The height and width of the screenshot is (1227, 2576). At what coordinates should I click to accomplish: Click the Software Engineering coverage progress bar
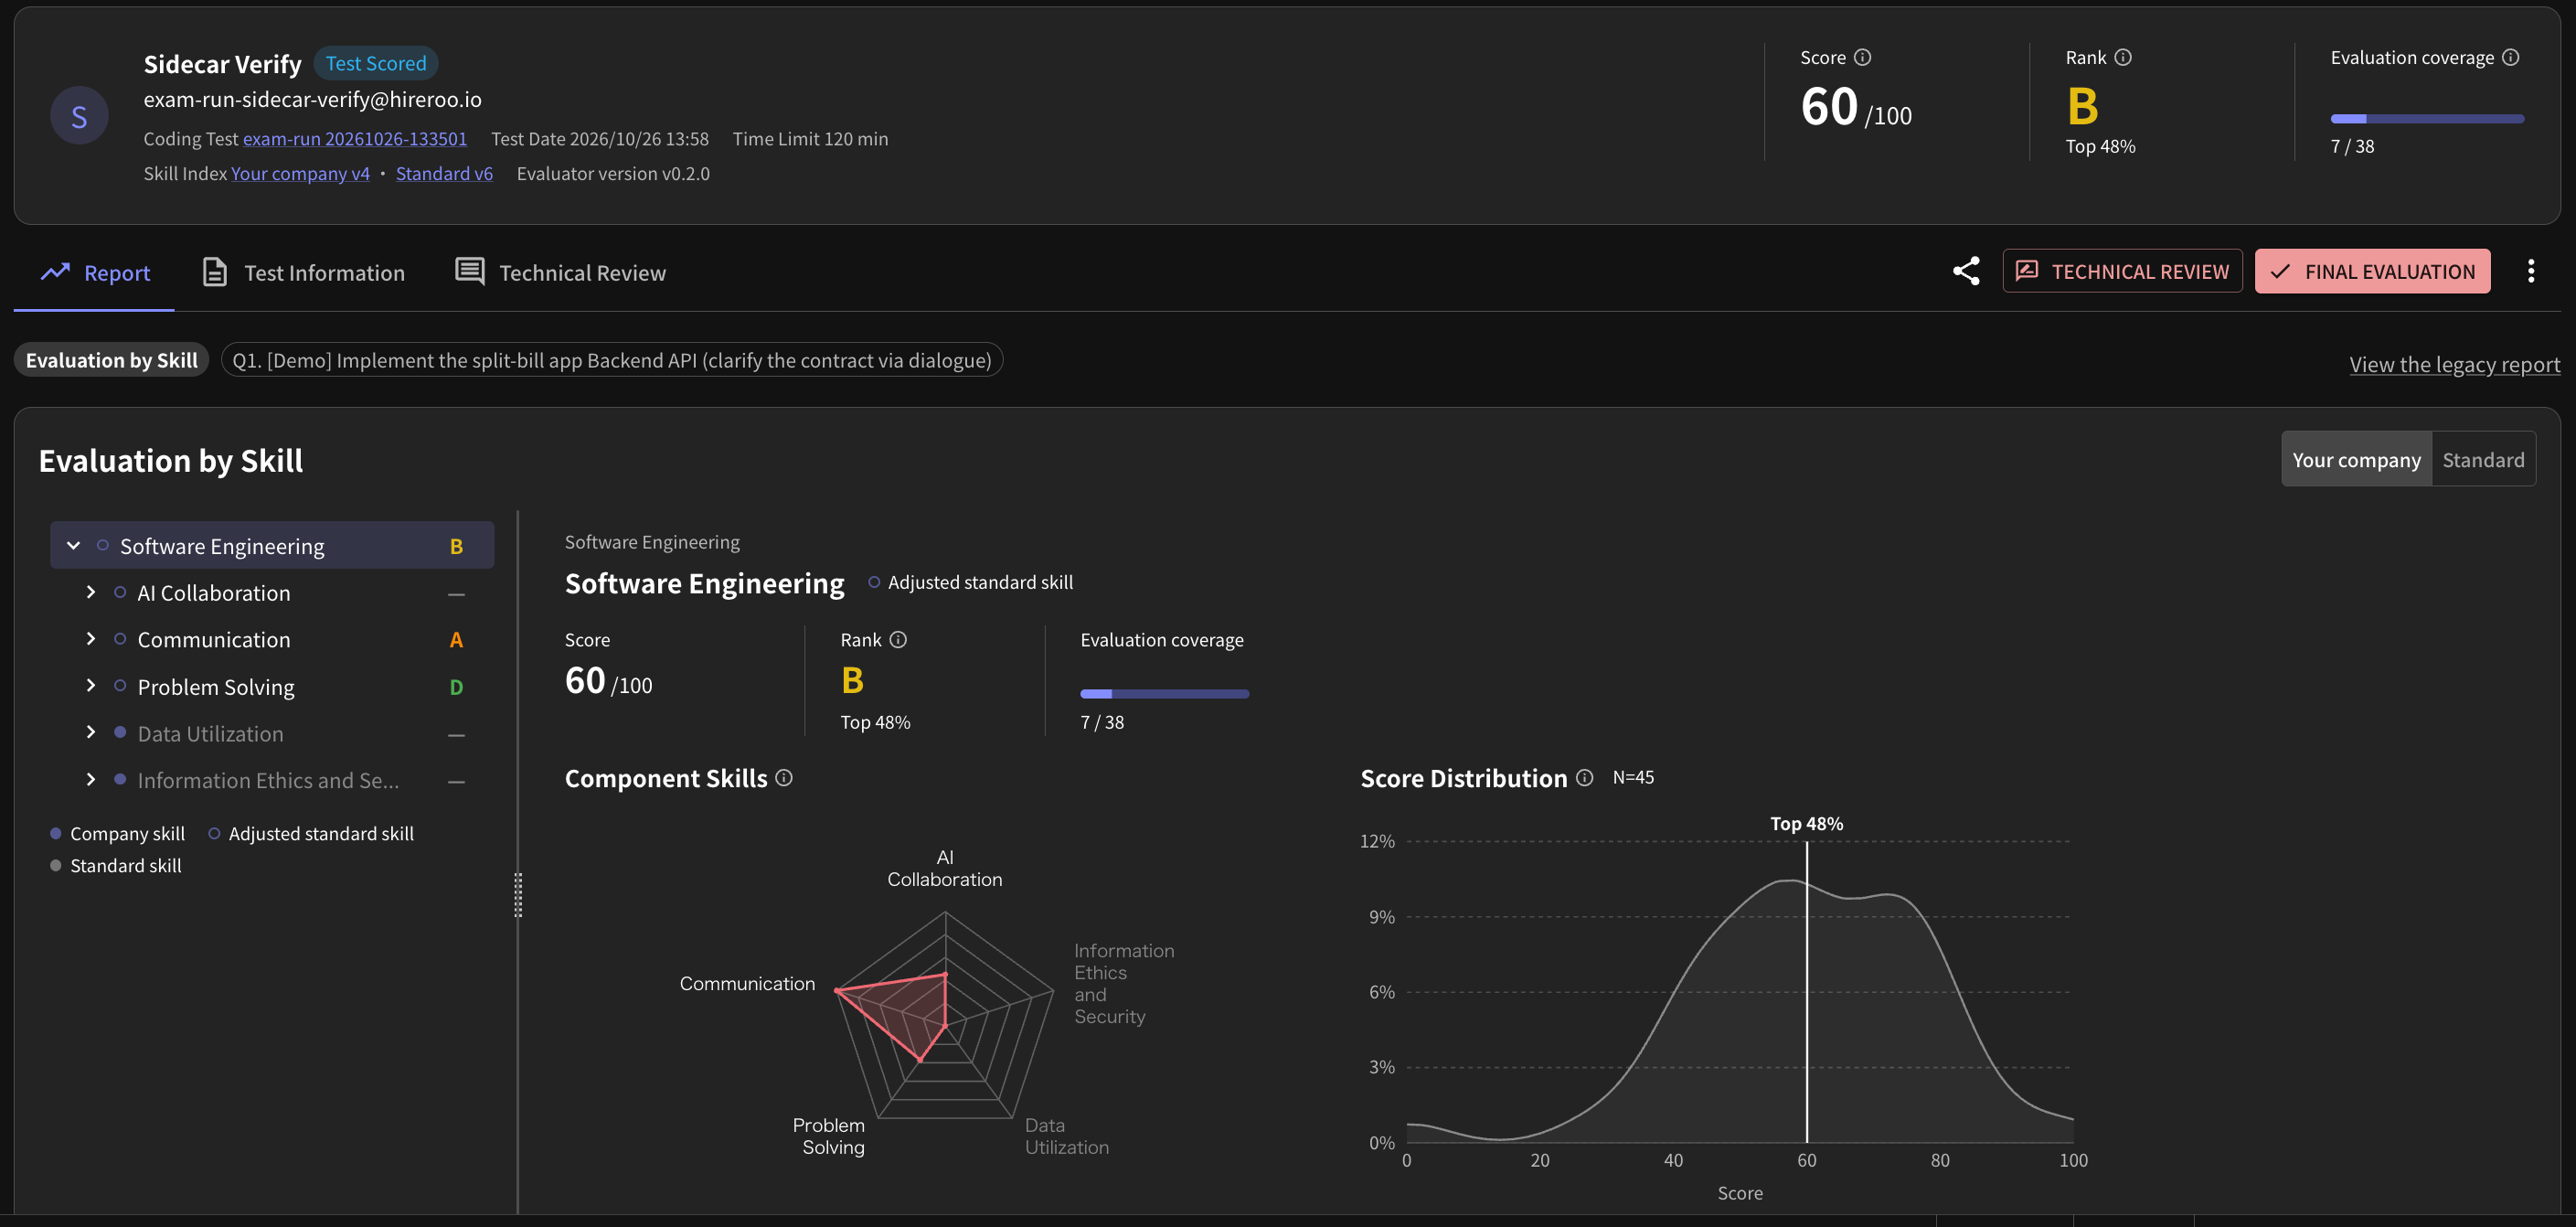(1164, 694)
